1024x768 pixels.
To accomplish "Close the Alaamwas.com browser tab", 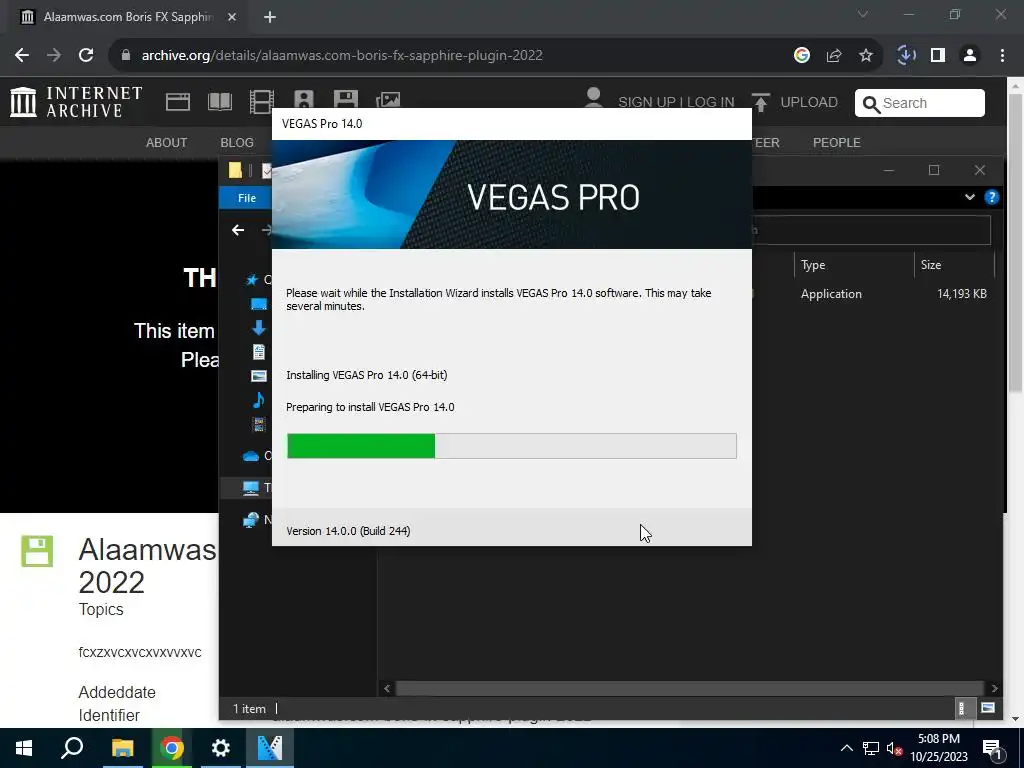I will (x=232, y=17).
